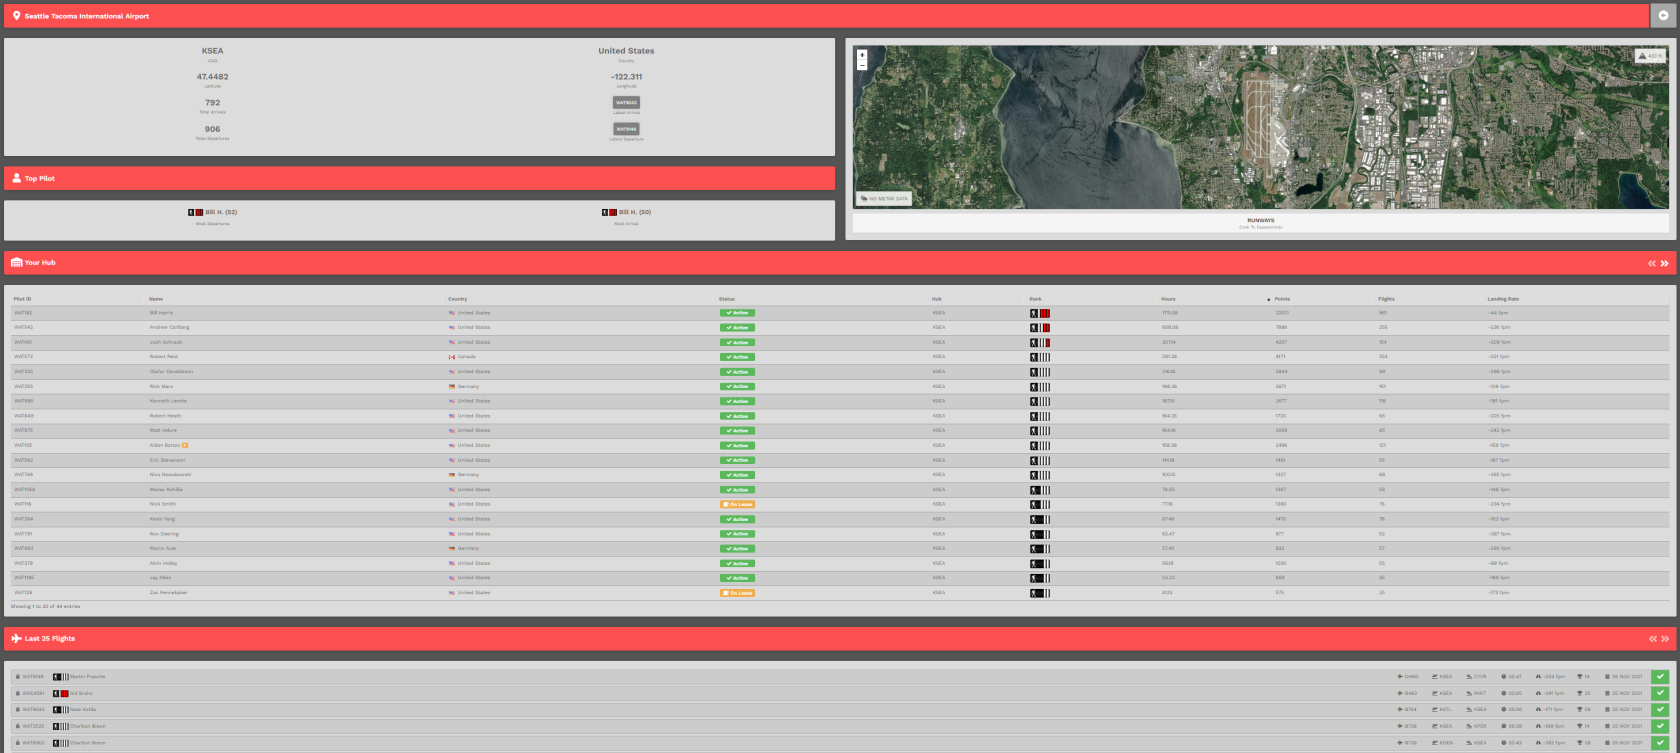
Task: Select pilot name Matt Velure
Action: [162, 430]
